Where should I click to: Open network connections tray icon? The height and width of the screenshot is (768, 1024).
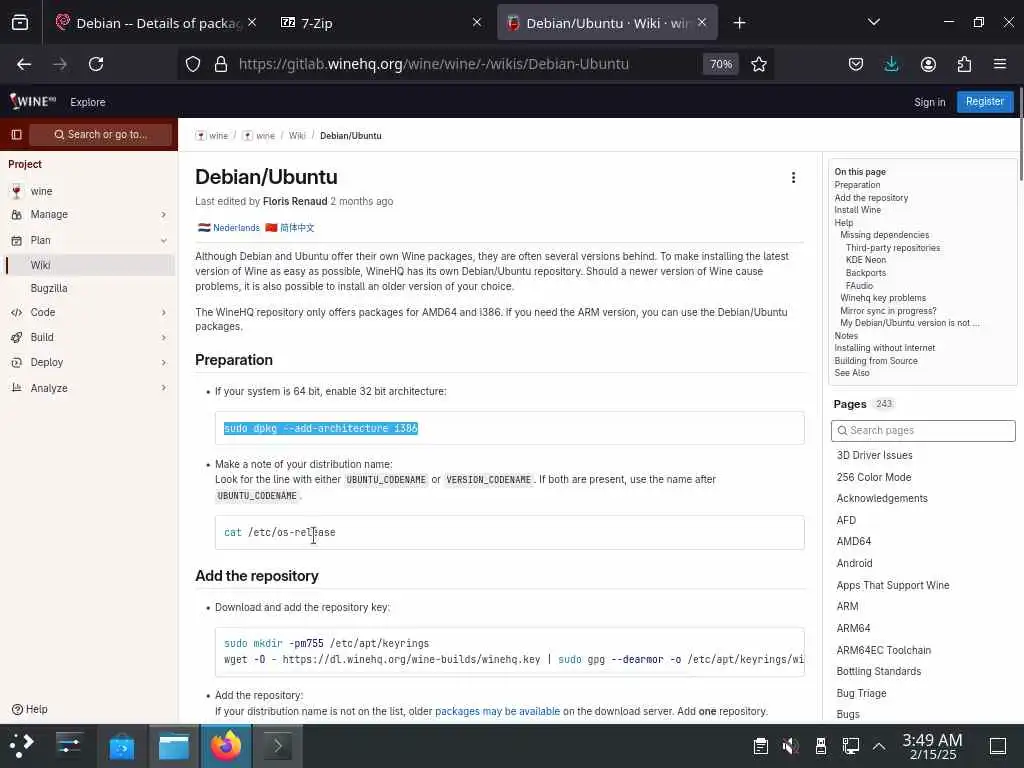point(851,746)
